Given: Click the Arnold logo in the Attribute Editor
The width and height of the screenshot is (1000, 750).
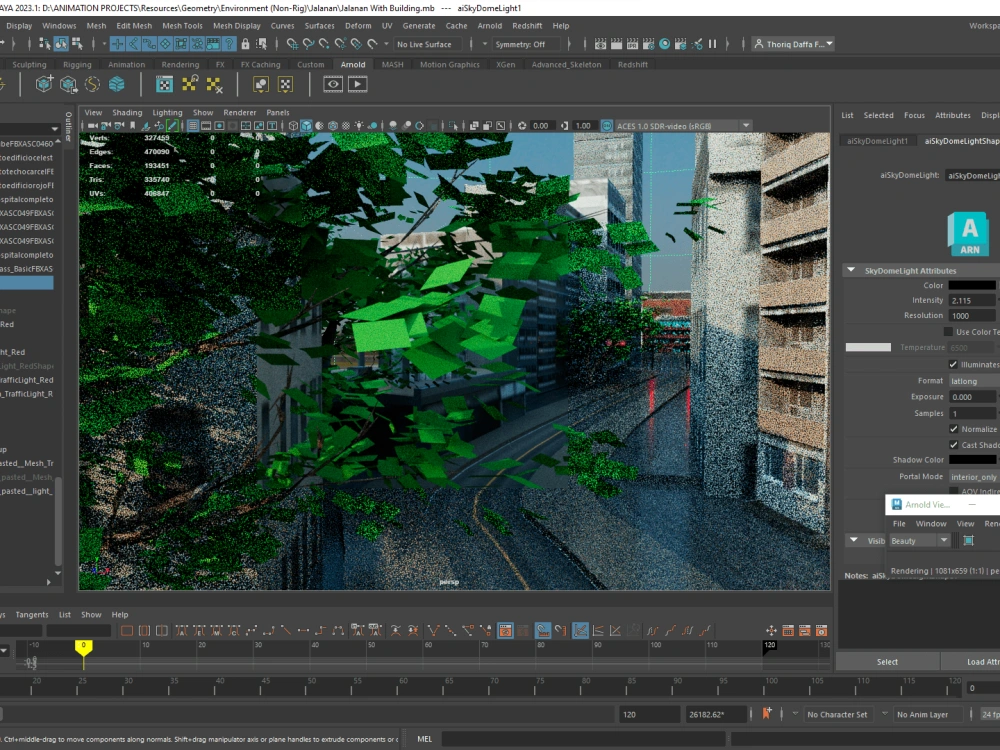Looking at the screenshot, I should (x=968, y=235).
